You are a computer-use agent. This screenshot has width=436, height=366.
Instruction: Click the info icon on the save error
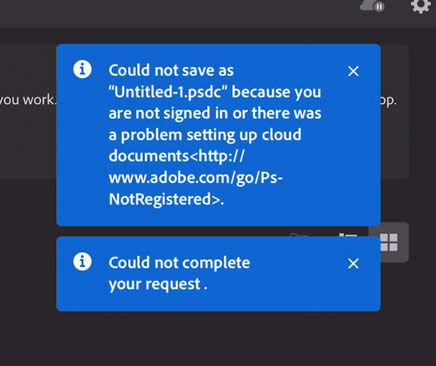coord(82,69)
